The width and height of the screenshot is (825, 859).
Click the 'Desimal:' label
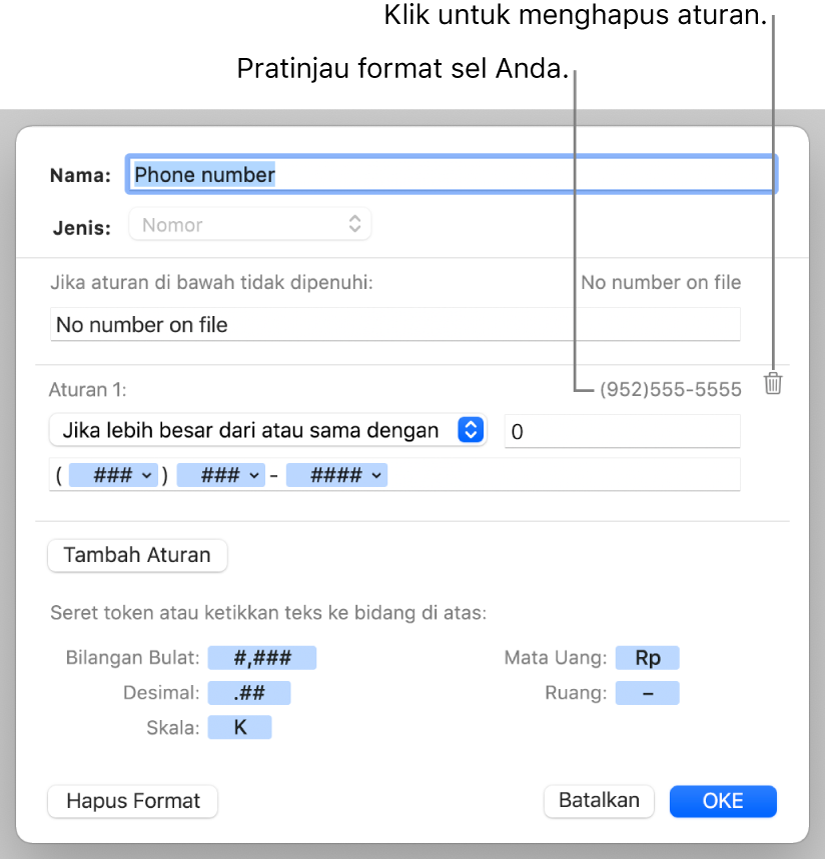[162, 692]
